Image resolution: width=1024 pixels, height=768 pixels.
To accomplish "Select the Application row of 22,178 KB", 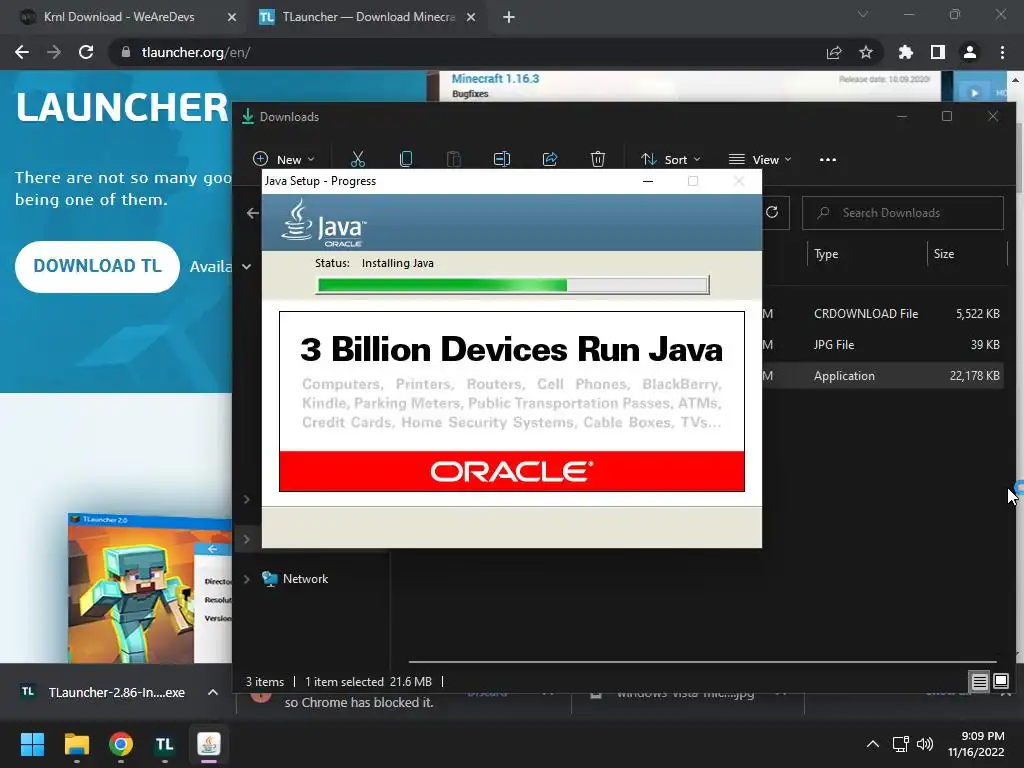I will point(884,376).
